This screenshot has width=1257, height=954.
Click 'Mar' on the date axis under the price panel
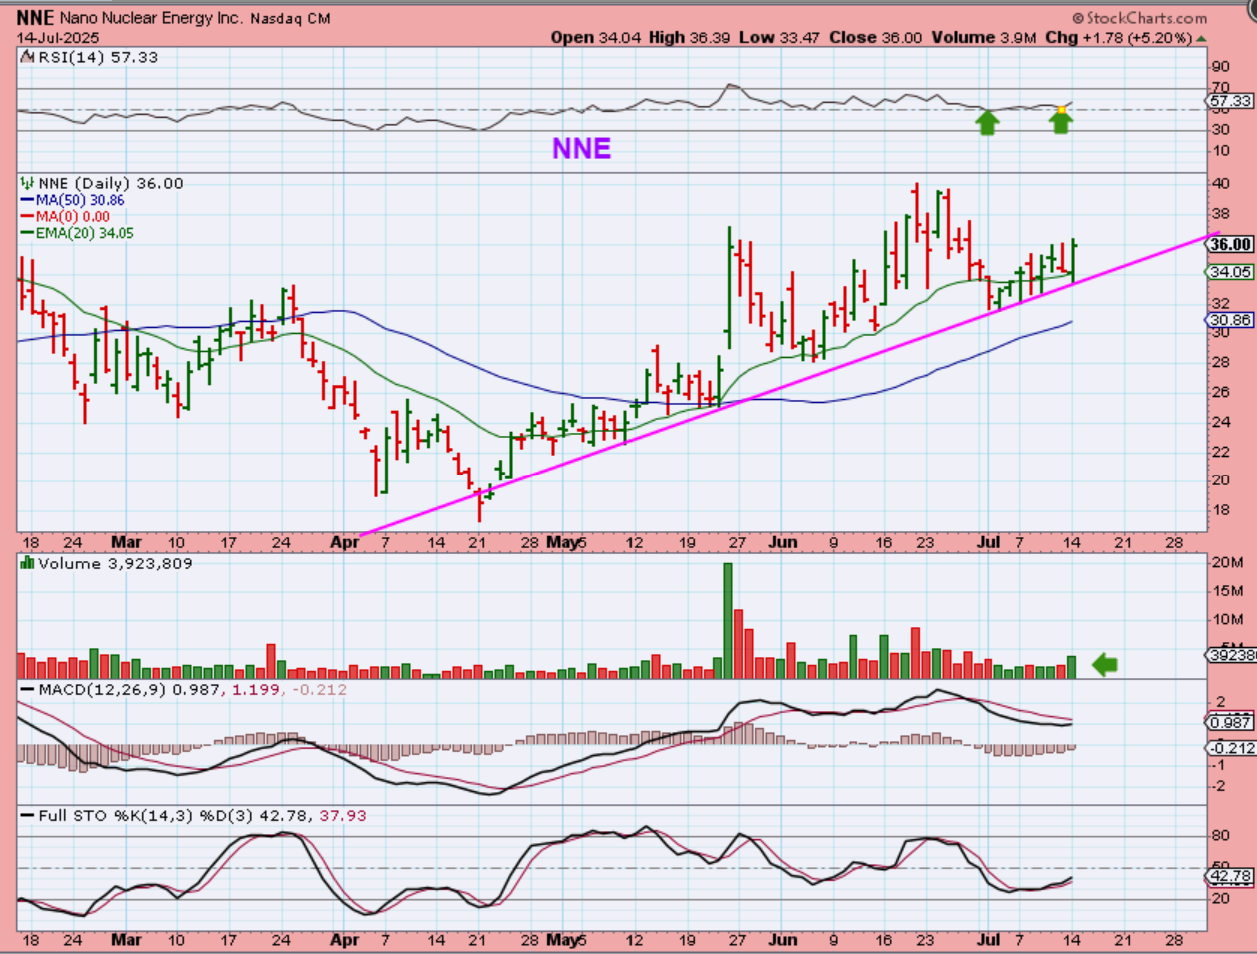126,542
